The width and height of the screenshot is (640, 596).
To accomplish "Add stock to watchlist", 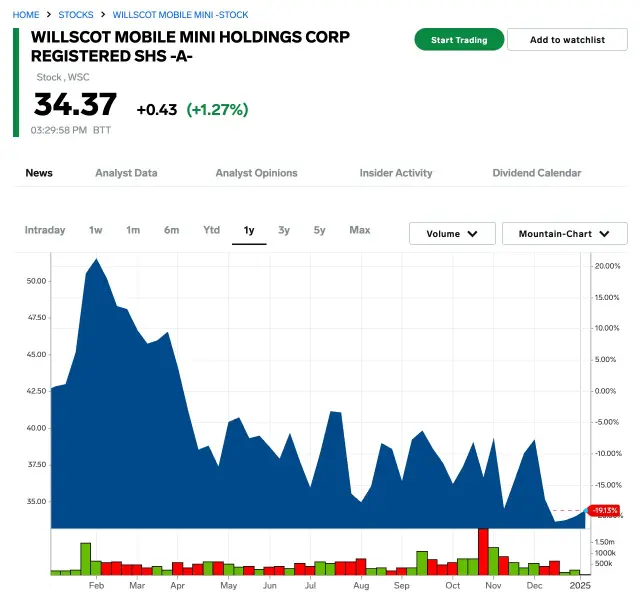I will tap(567, 40).
